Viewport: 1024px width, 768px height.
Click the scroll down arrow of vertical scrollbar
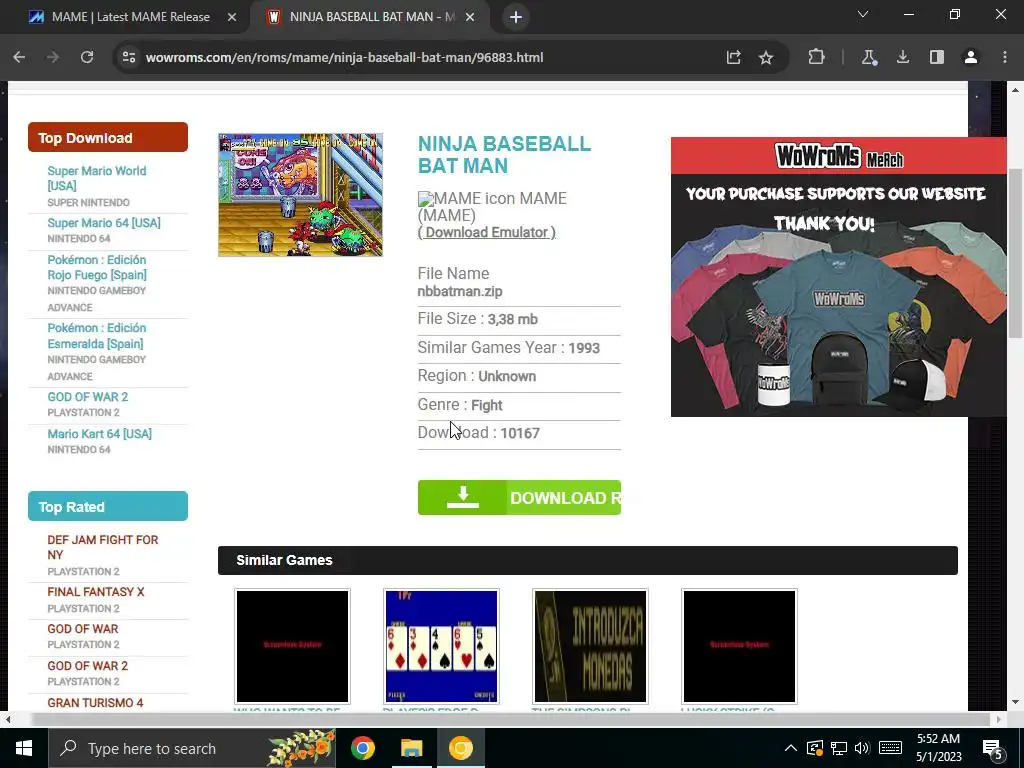[x=1016, y=702]
